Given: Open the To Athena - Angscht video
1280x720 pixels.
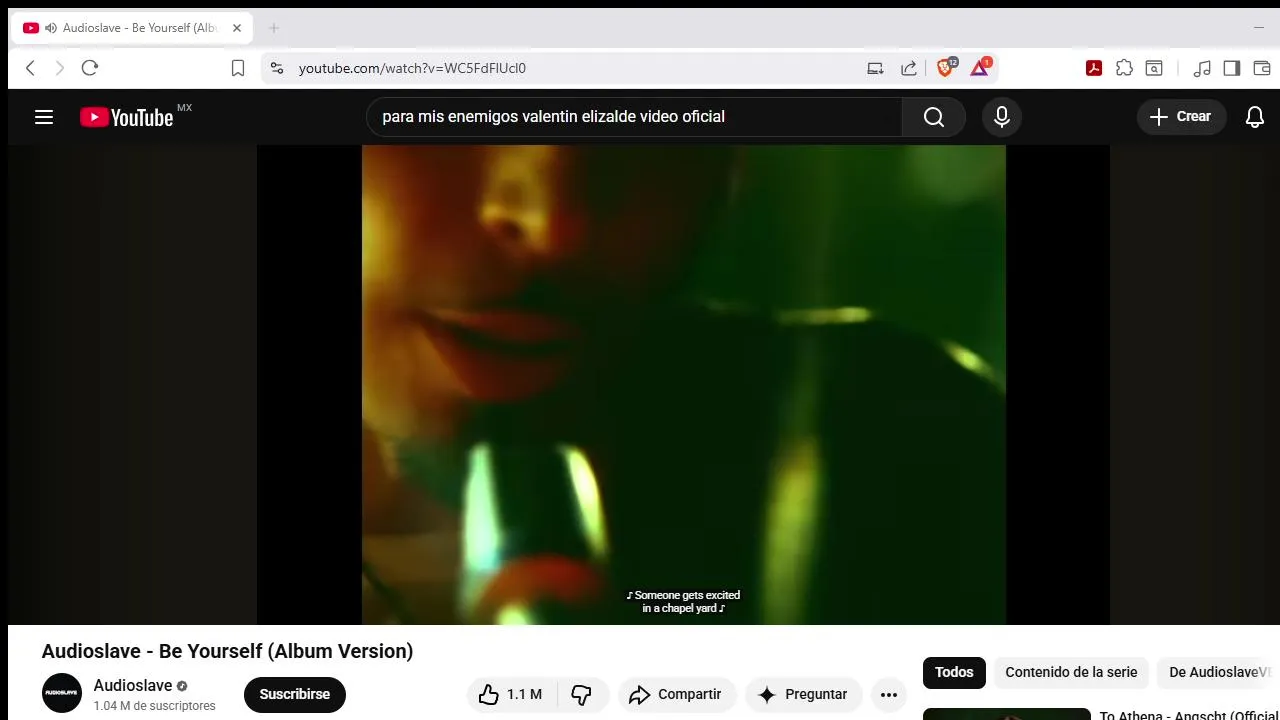Looking at the screenshot, I should click(1189, 715).
